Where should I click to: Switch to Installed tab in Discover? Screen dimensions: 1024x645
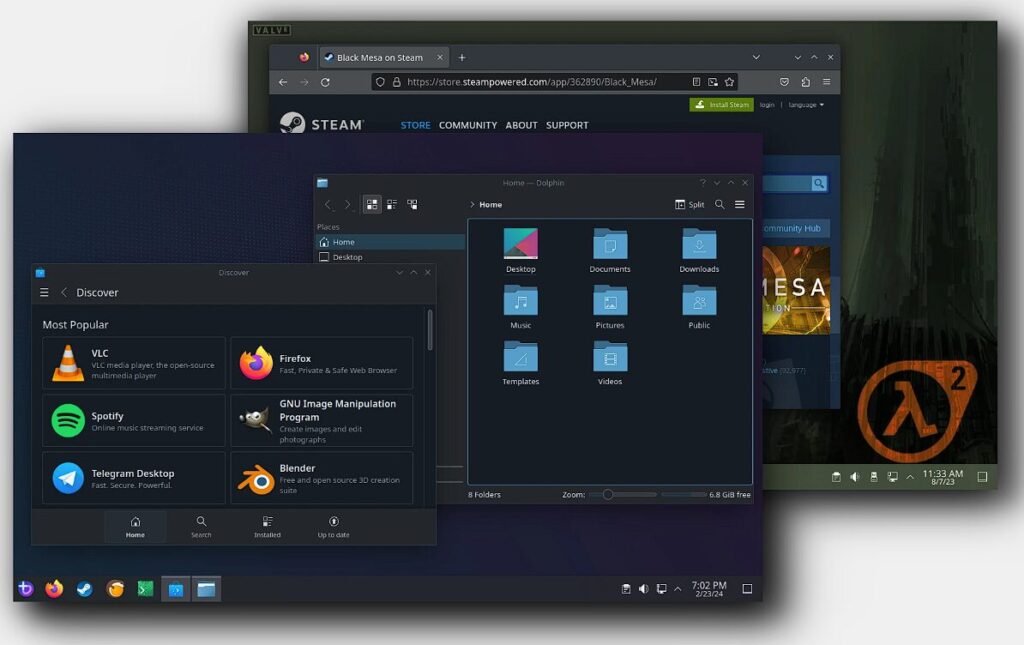(267, 527)
